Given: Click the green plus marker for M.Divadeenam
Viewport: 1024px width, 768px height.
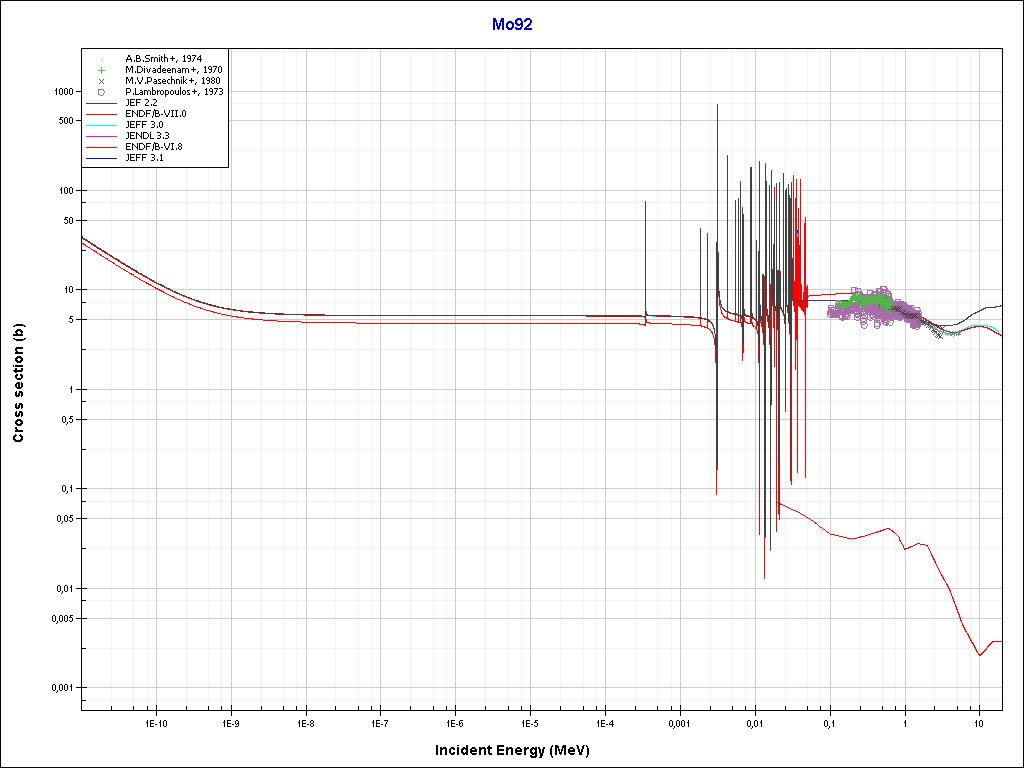Looking at the screenshot, I should click(x=101, y=70).
